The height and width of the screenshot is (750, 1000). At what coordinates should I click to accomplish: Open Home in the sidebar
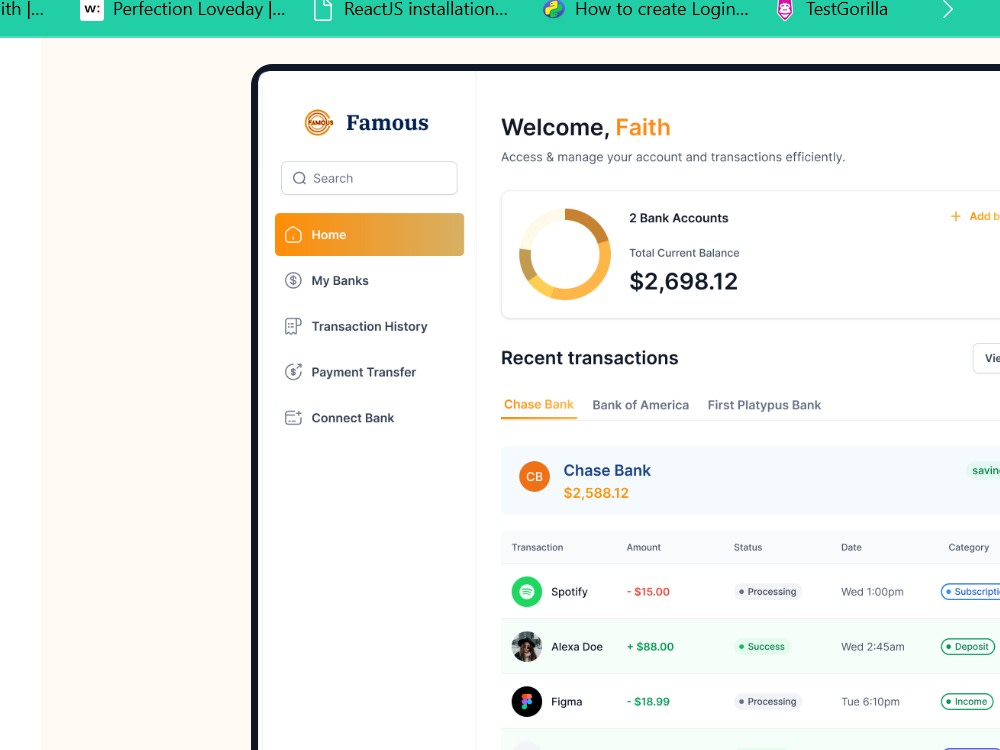click(x=369, y=235)
